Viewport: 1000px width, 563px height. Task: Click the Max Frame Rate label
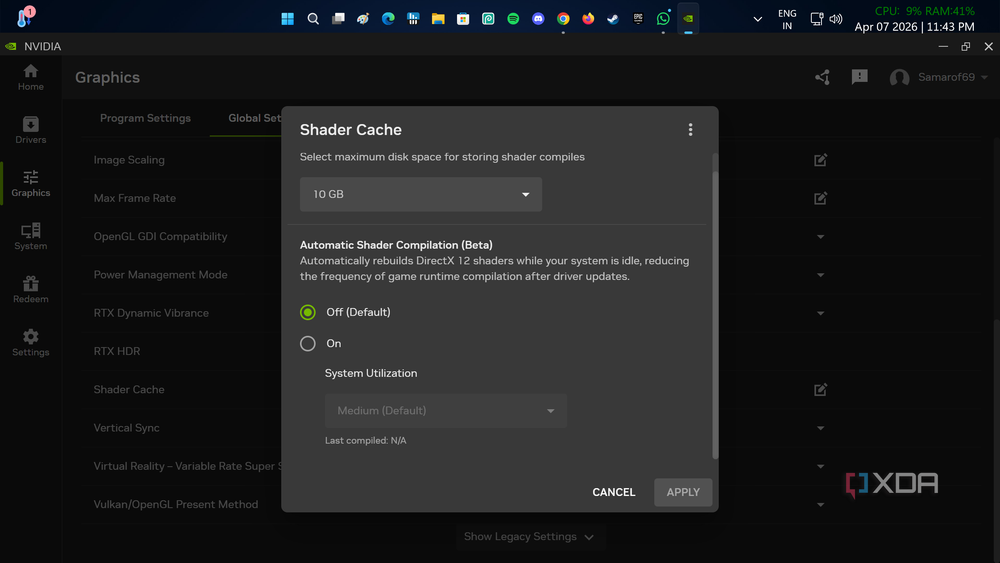click(x=135, y=198)
